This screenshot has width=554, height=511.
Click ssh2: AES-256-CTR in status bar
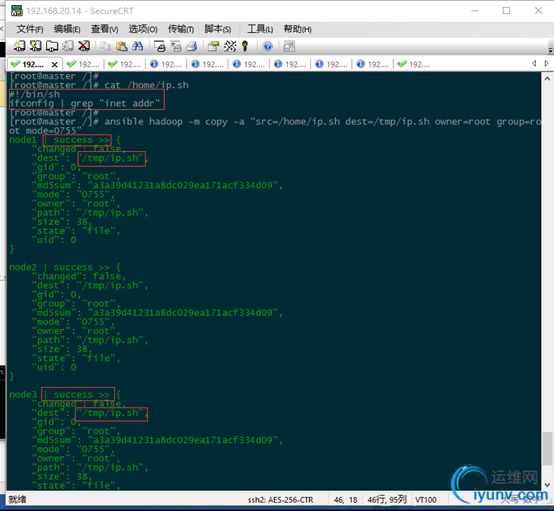281,500
